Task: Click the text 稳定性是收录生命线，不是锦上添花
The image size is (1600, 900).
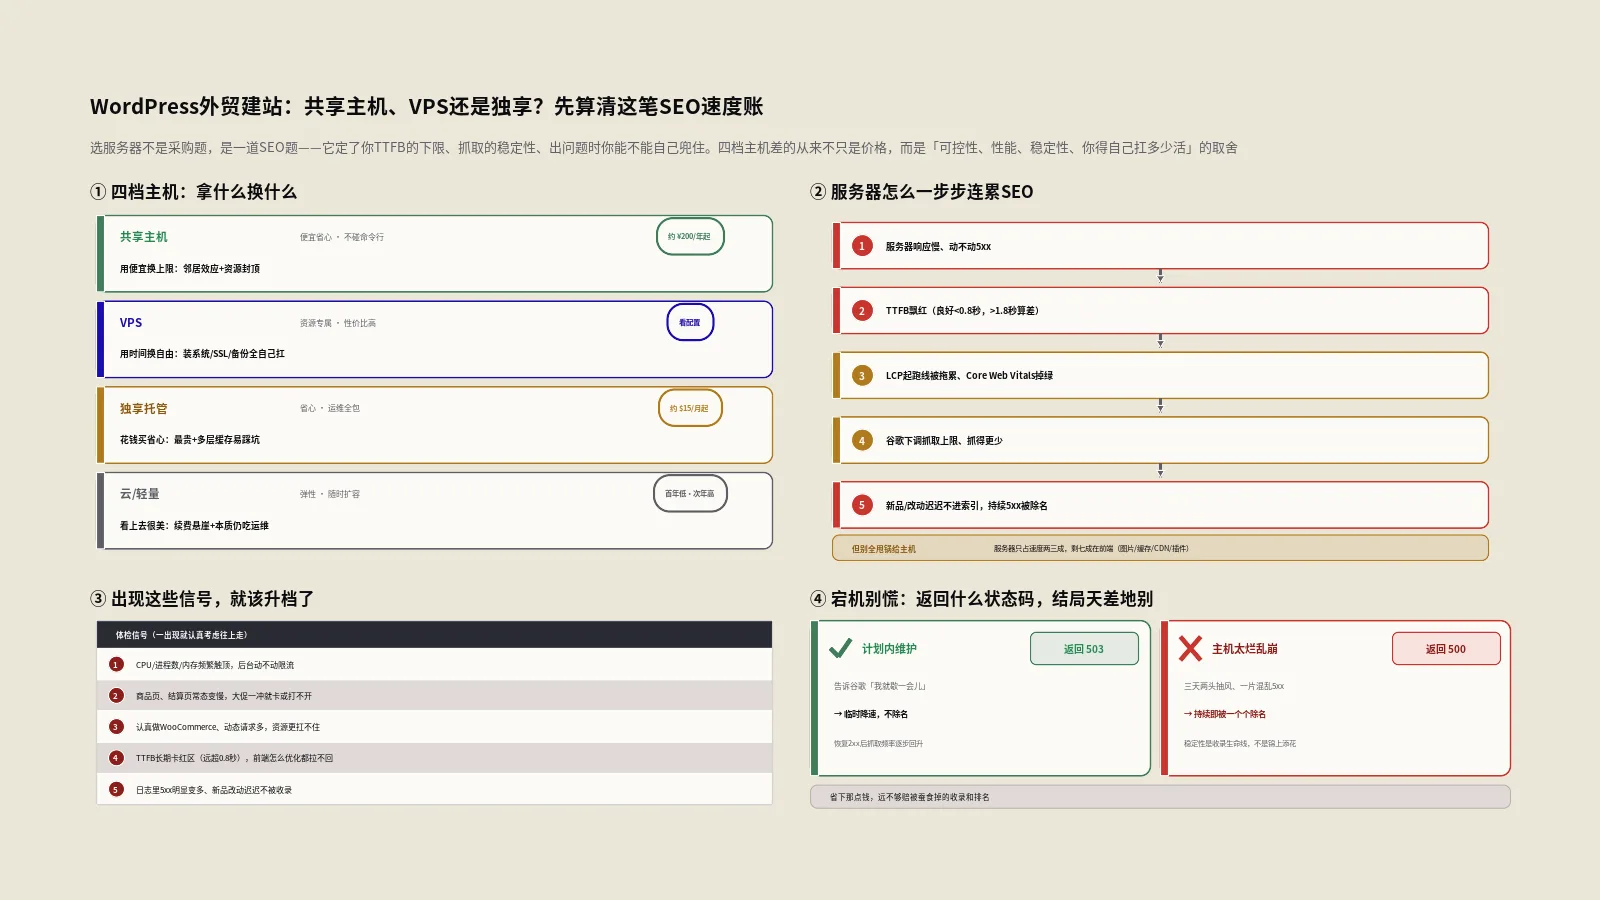Action: coord(1240,744)
